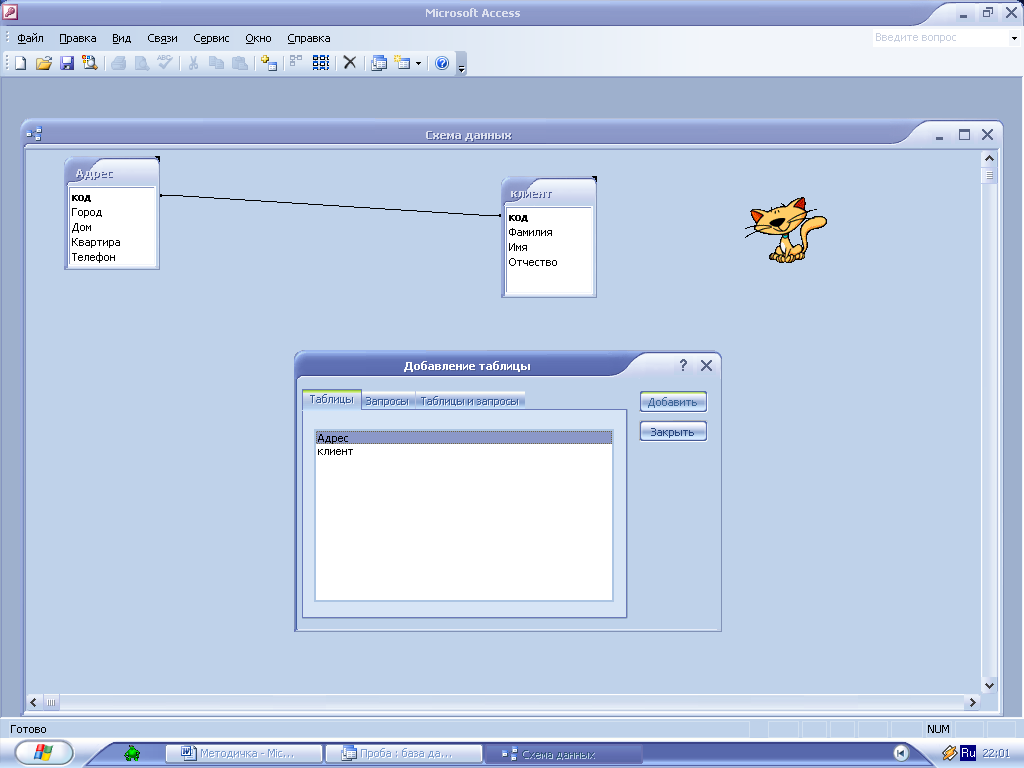
Task: Click the cat Office Assistant
Action: tap(786, 230)
